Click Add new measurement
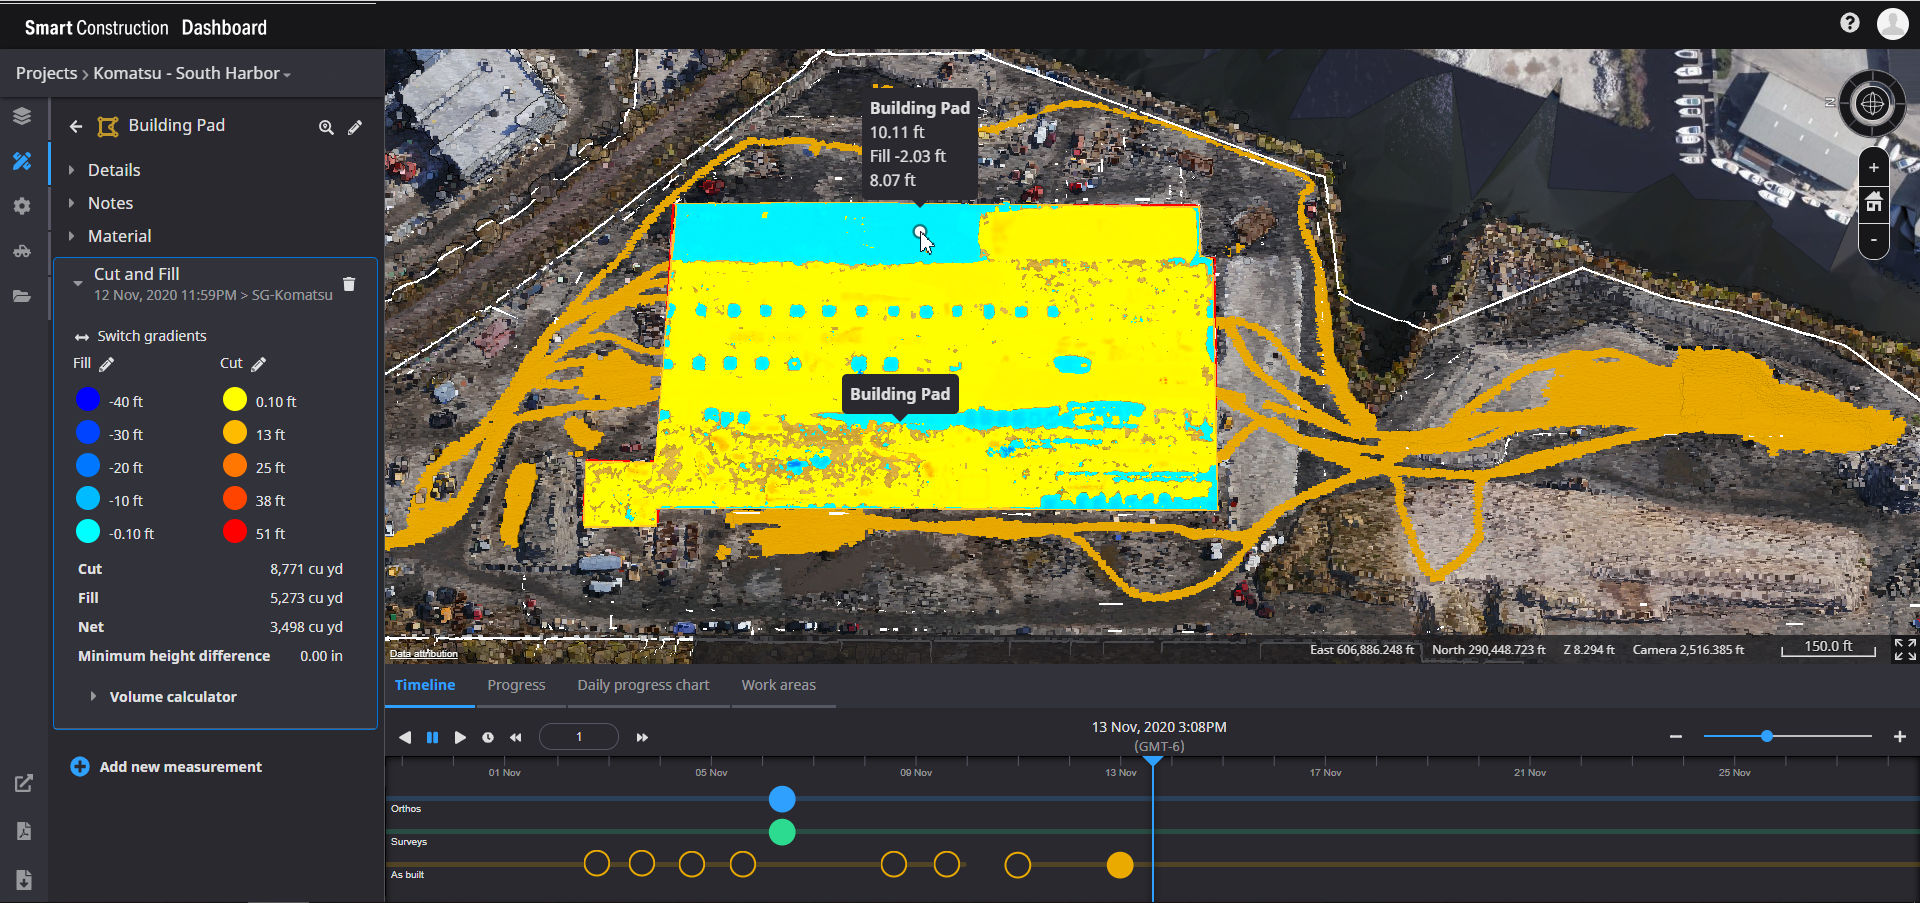The image size is (1920, 903). (180, 766)
